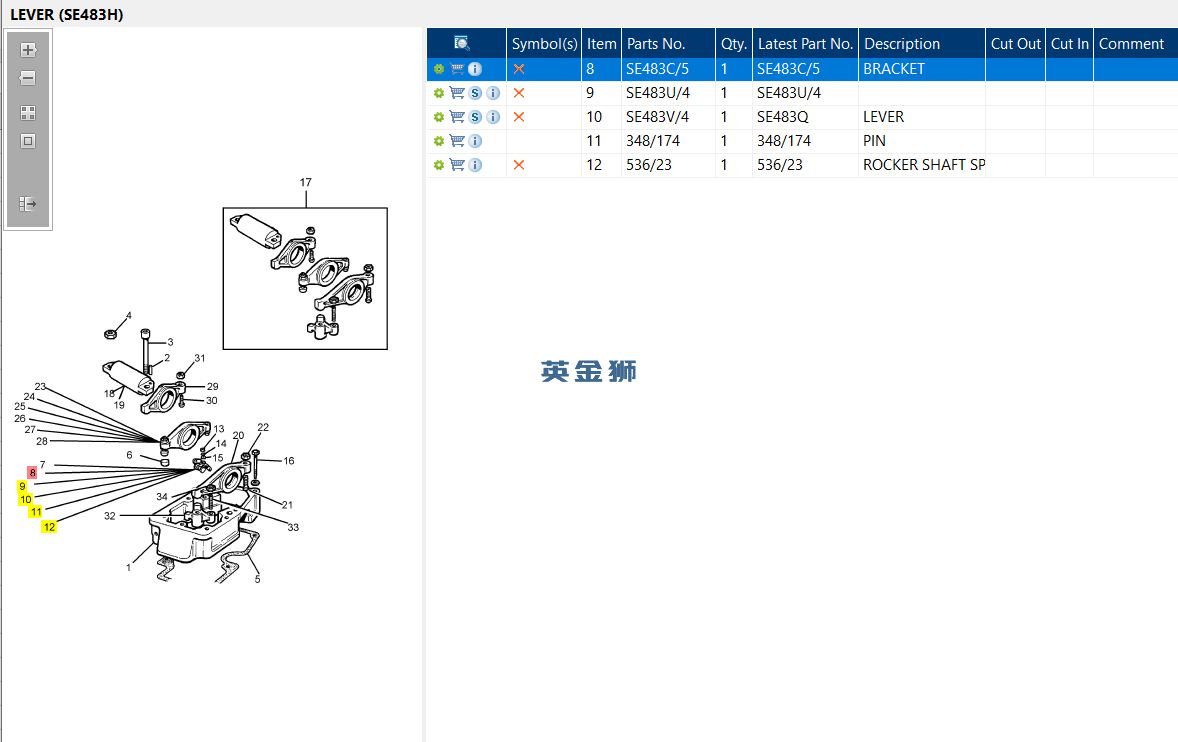Click the S supersession icon for item 10
The image size is (1178, 742).
(x=475, y=117)
